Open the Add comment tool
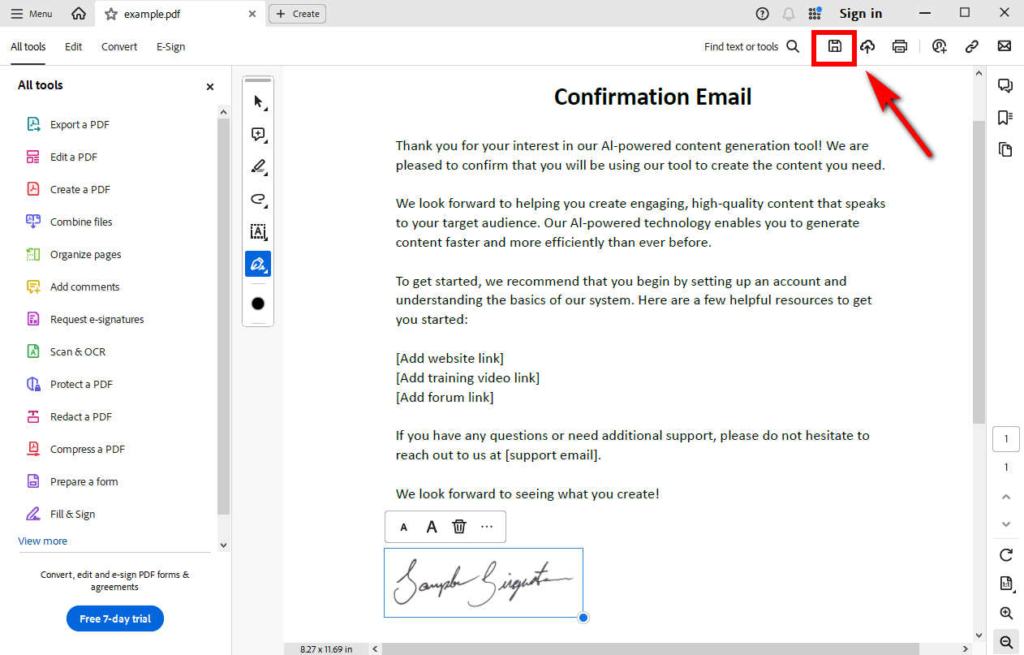1024x655 pixels. point(258,133)
